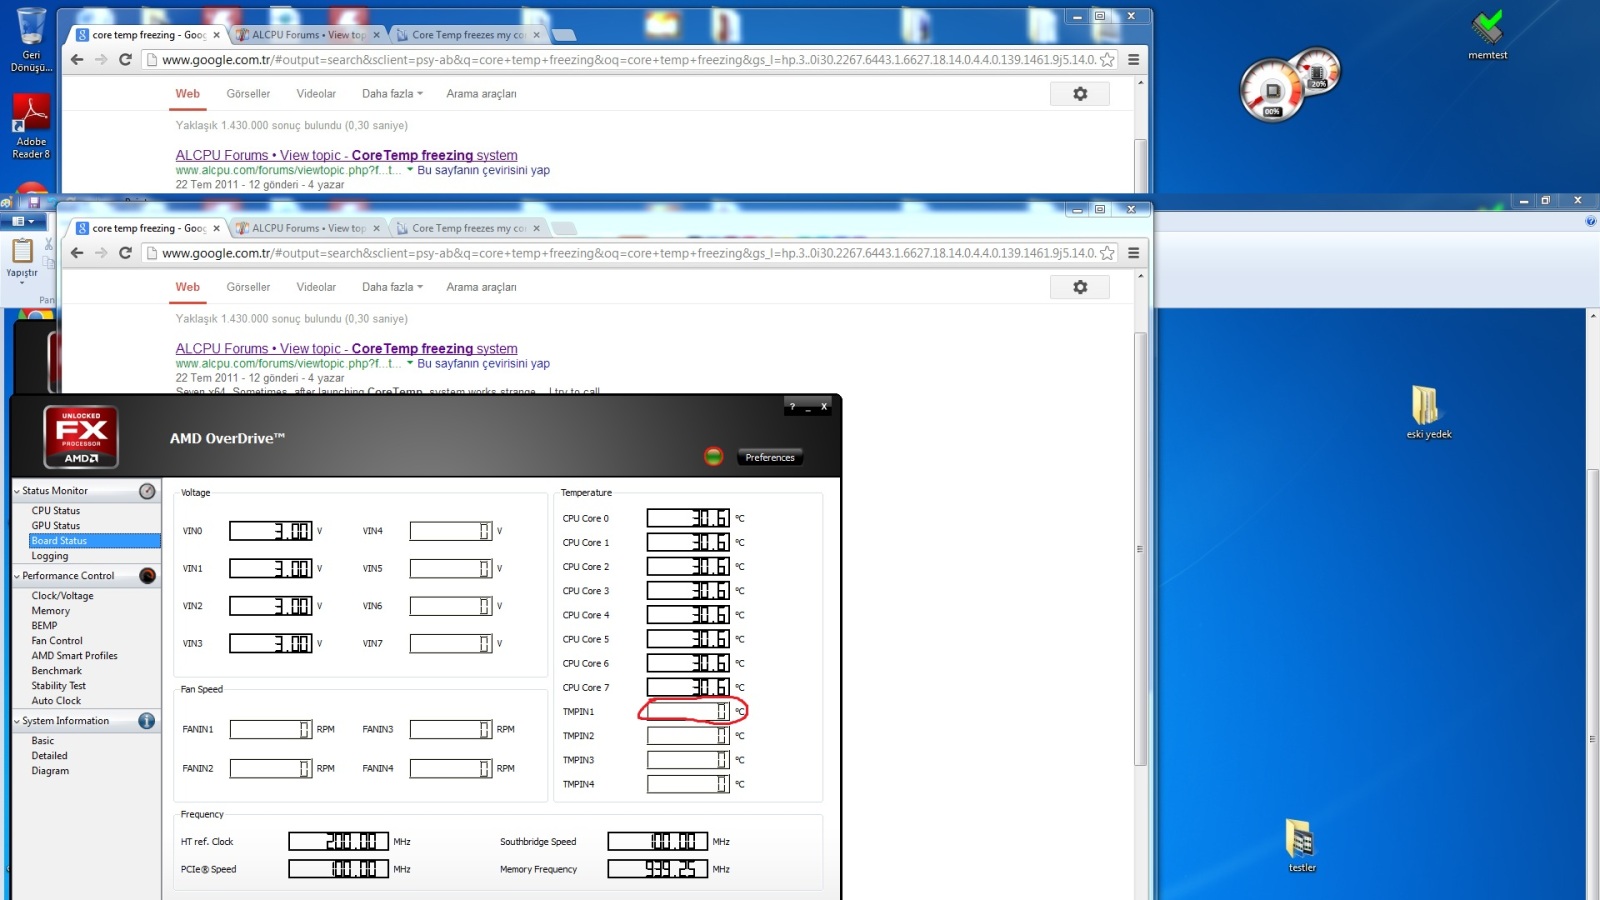Open Daha fazla dropdown in background Chrome
The width and height of the screenshot is (1600, 900).
click(392, 94)
